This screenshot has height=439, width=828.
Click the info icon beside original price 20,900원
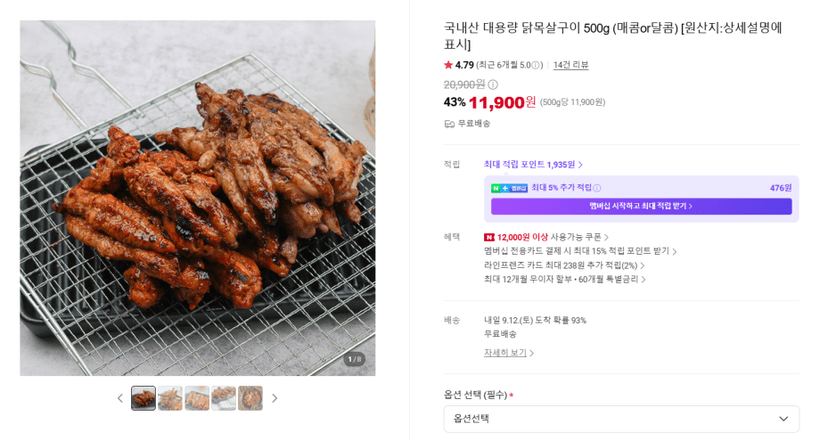(493, 85)
